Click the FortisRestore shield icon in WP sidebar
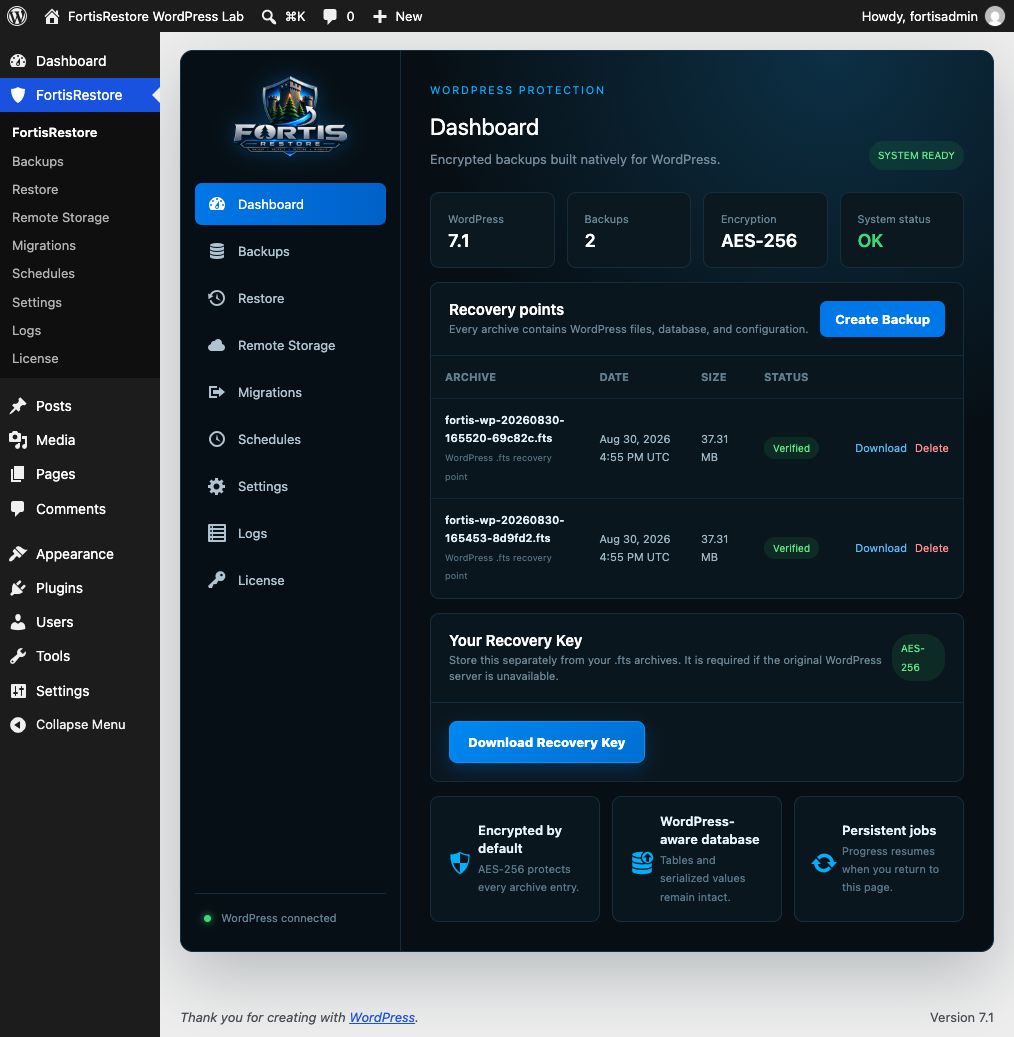 [18, 95]
